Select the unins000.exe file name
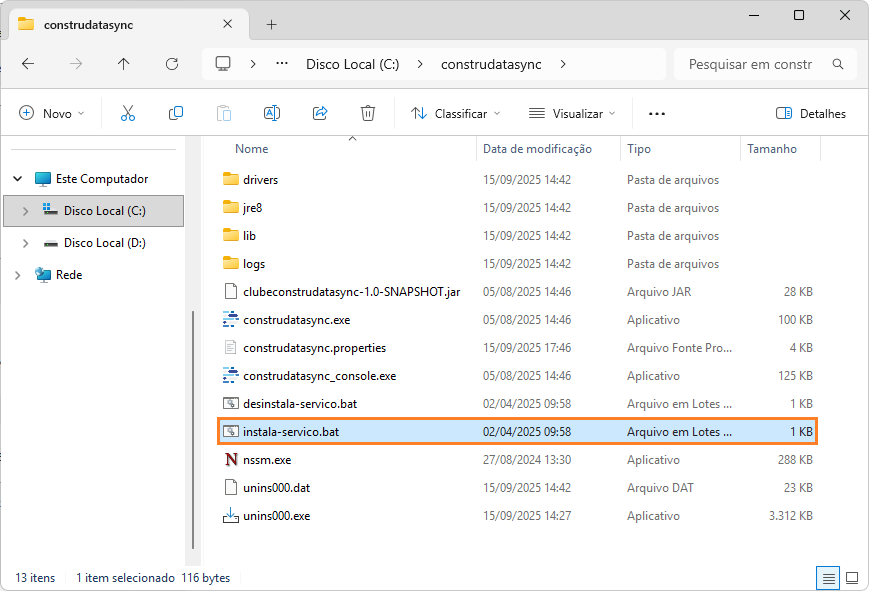The width and height of the screenshot is (869, 591). click(x=276, y=516)
